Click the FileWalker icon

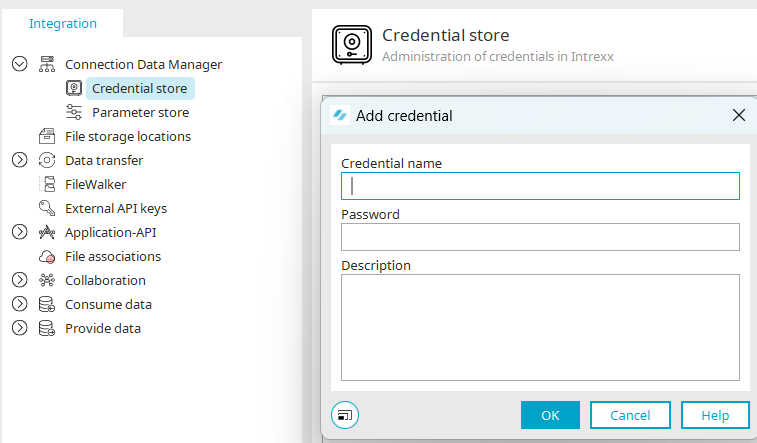click(x=47, y=184)
